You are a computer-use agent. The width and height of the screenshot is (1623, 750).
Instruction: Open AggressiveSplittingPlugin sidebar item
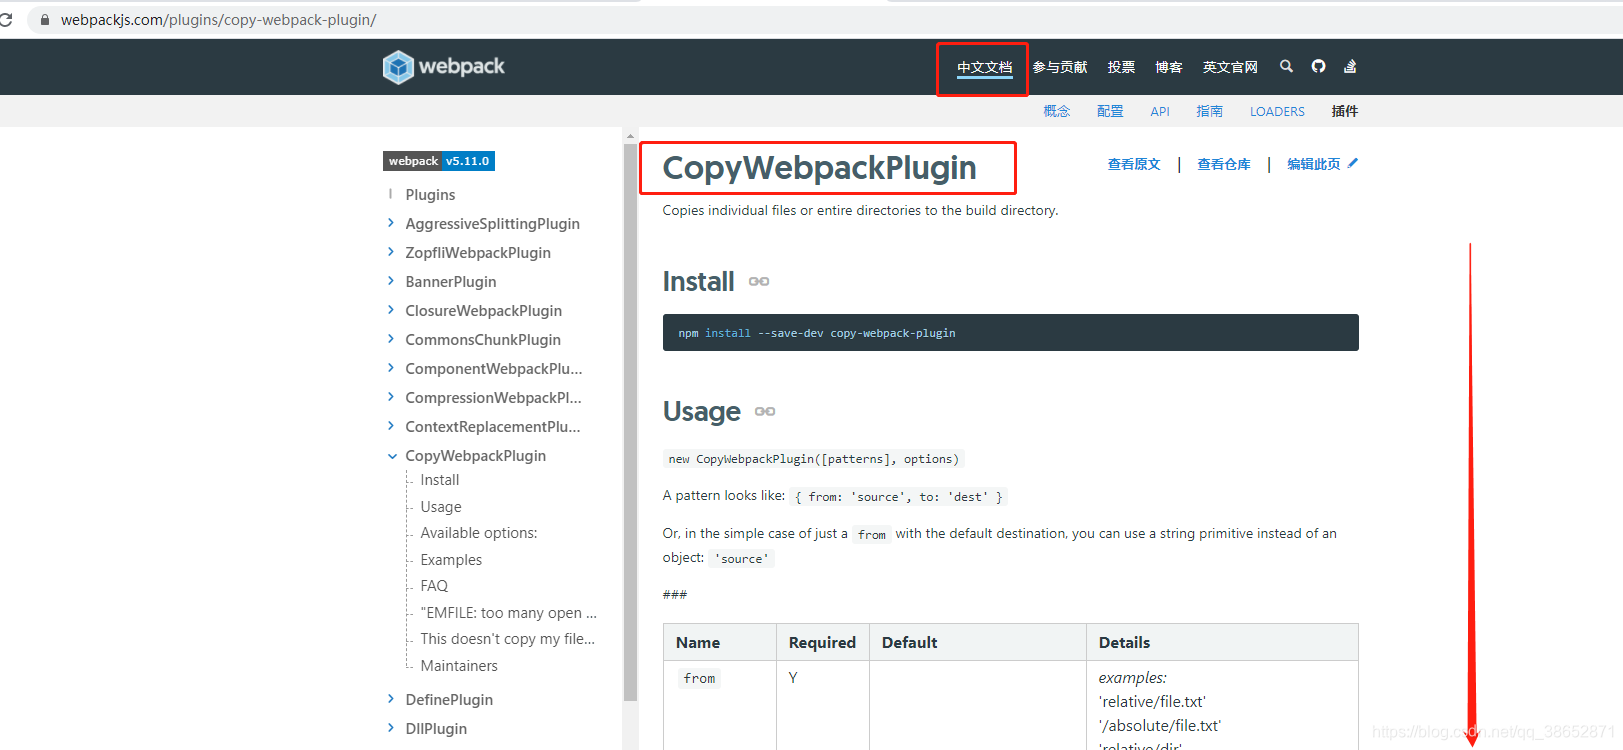click(492, 224)
